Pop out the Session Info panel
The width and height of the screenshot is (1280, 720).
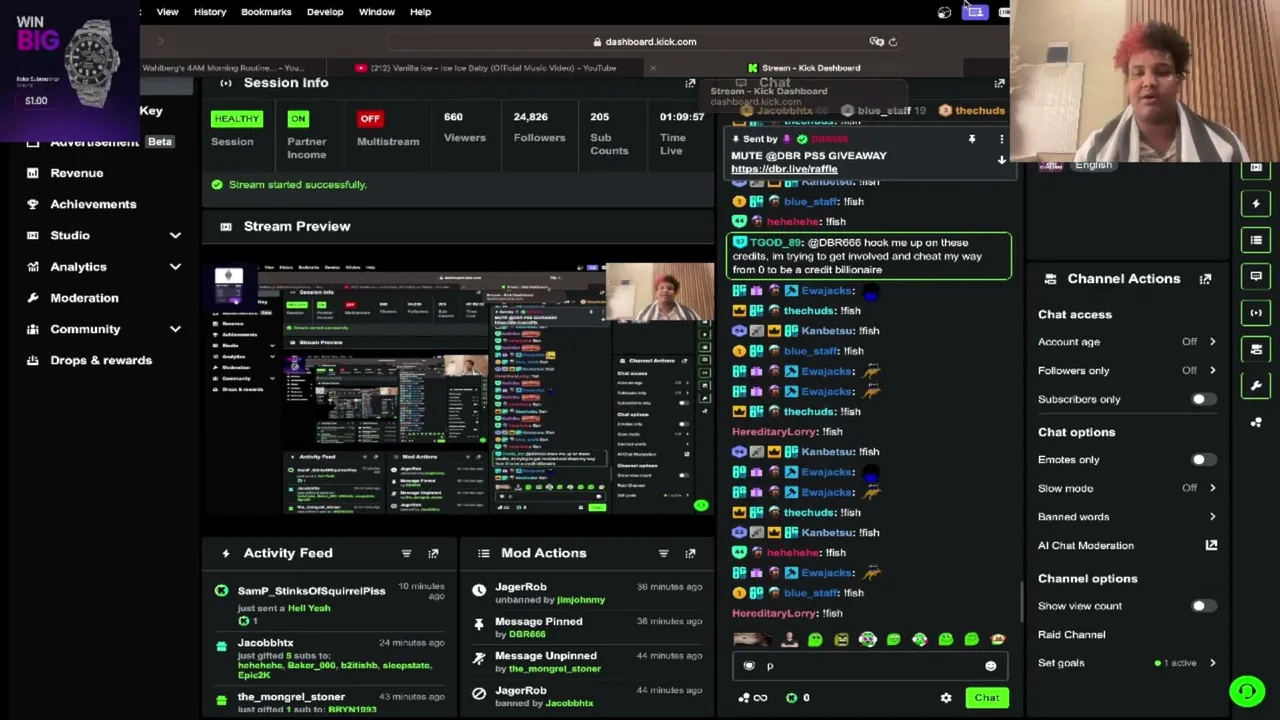click(x=690, y=83)
